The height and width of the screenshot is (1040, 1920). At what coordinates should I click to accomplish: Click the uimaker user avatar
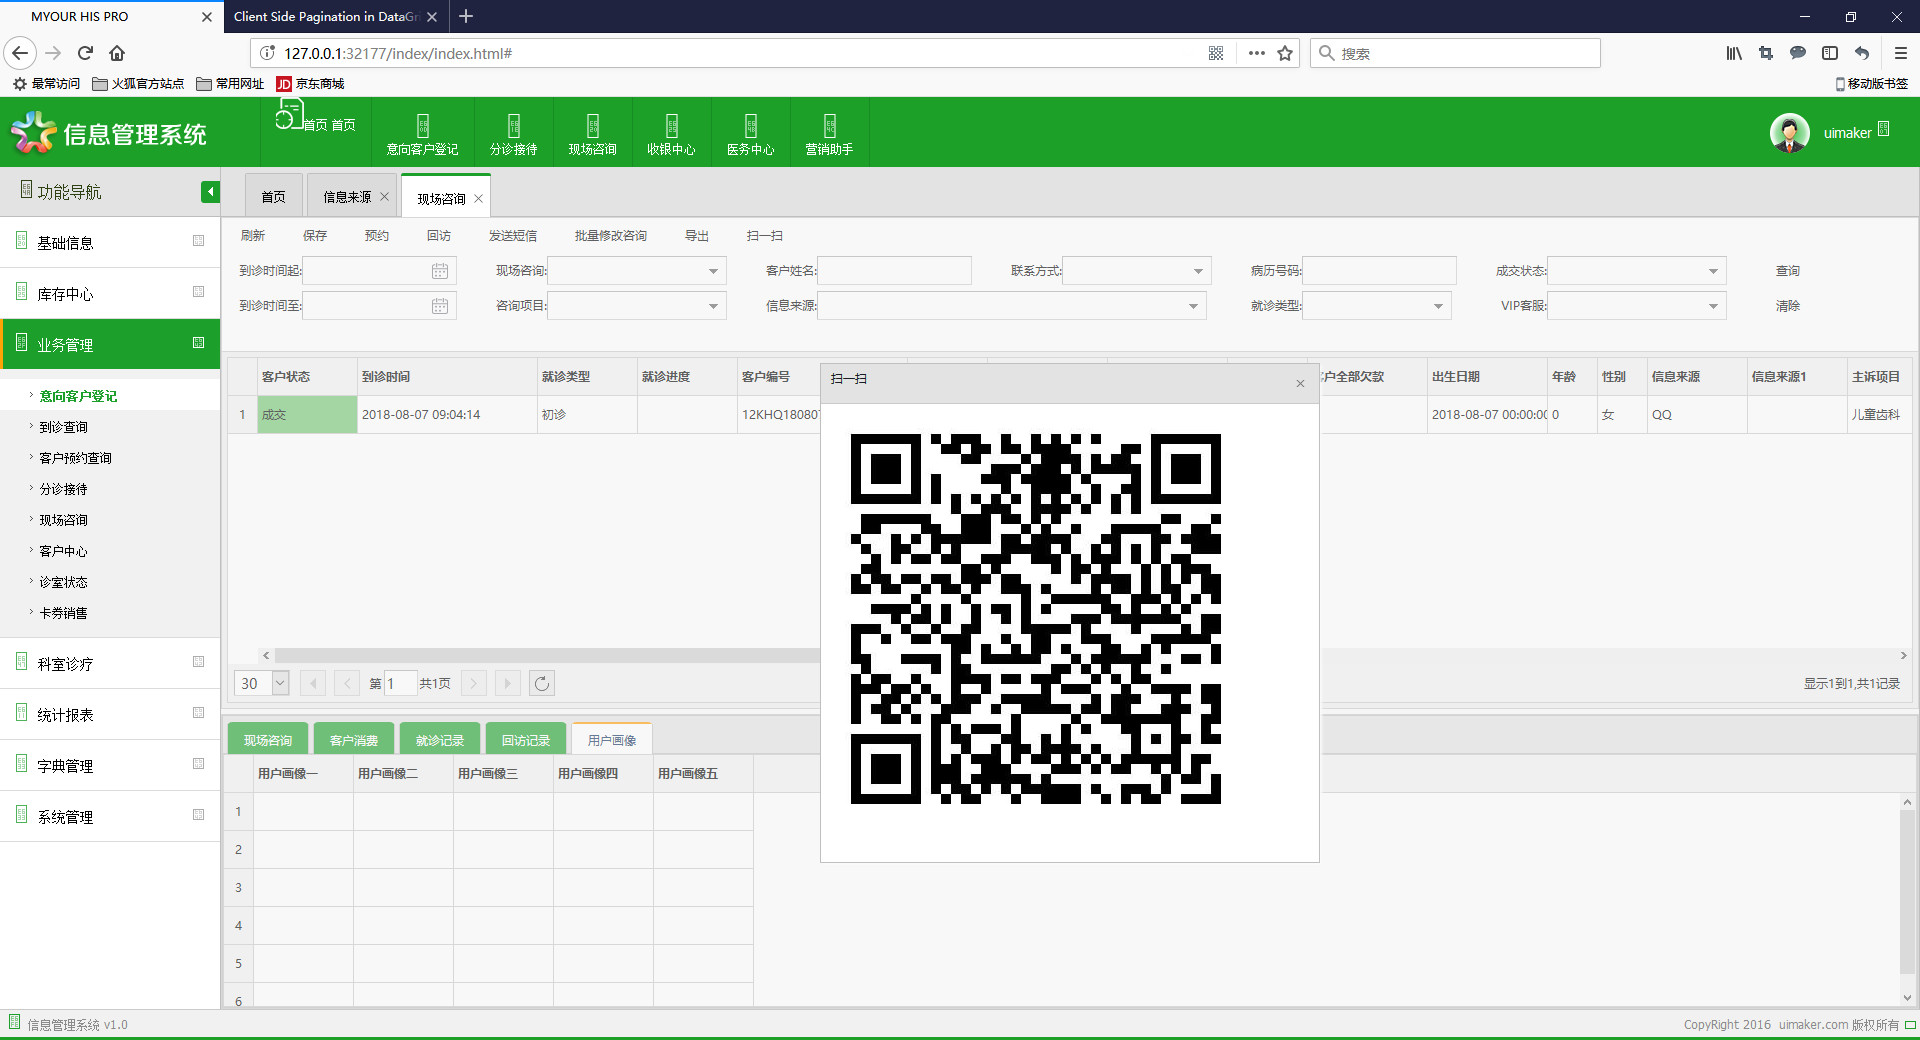pos(1789,133)
